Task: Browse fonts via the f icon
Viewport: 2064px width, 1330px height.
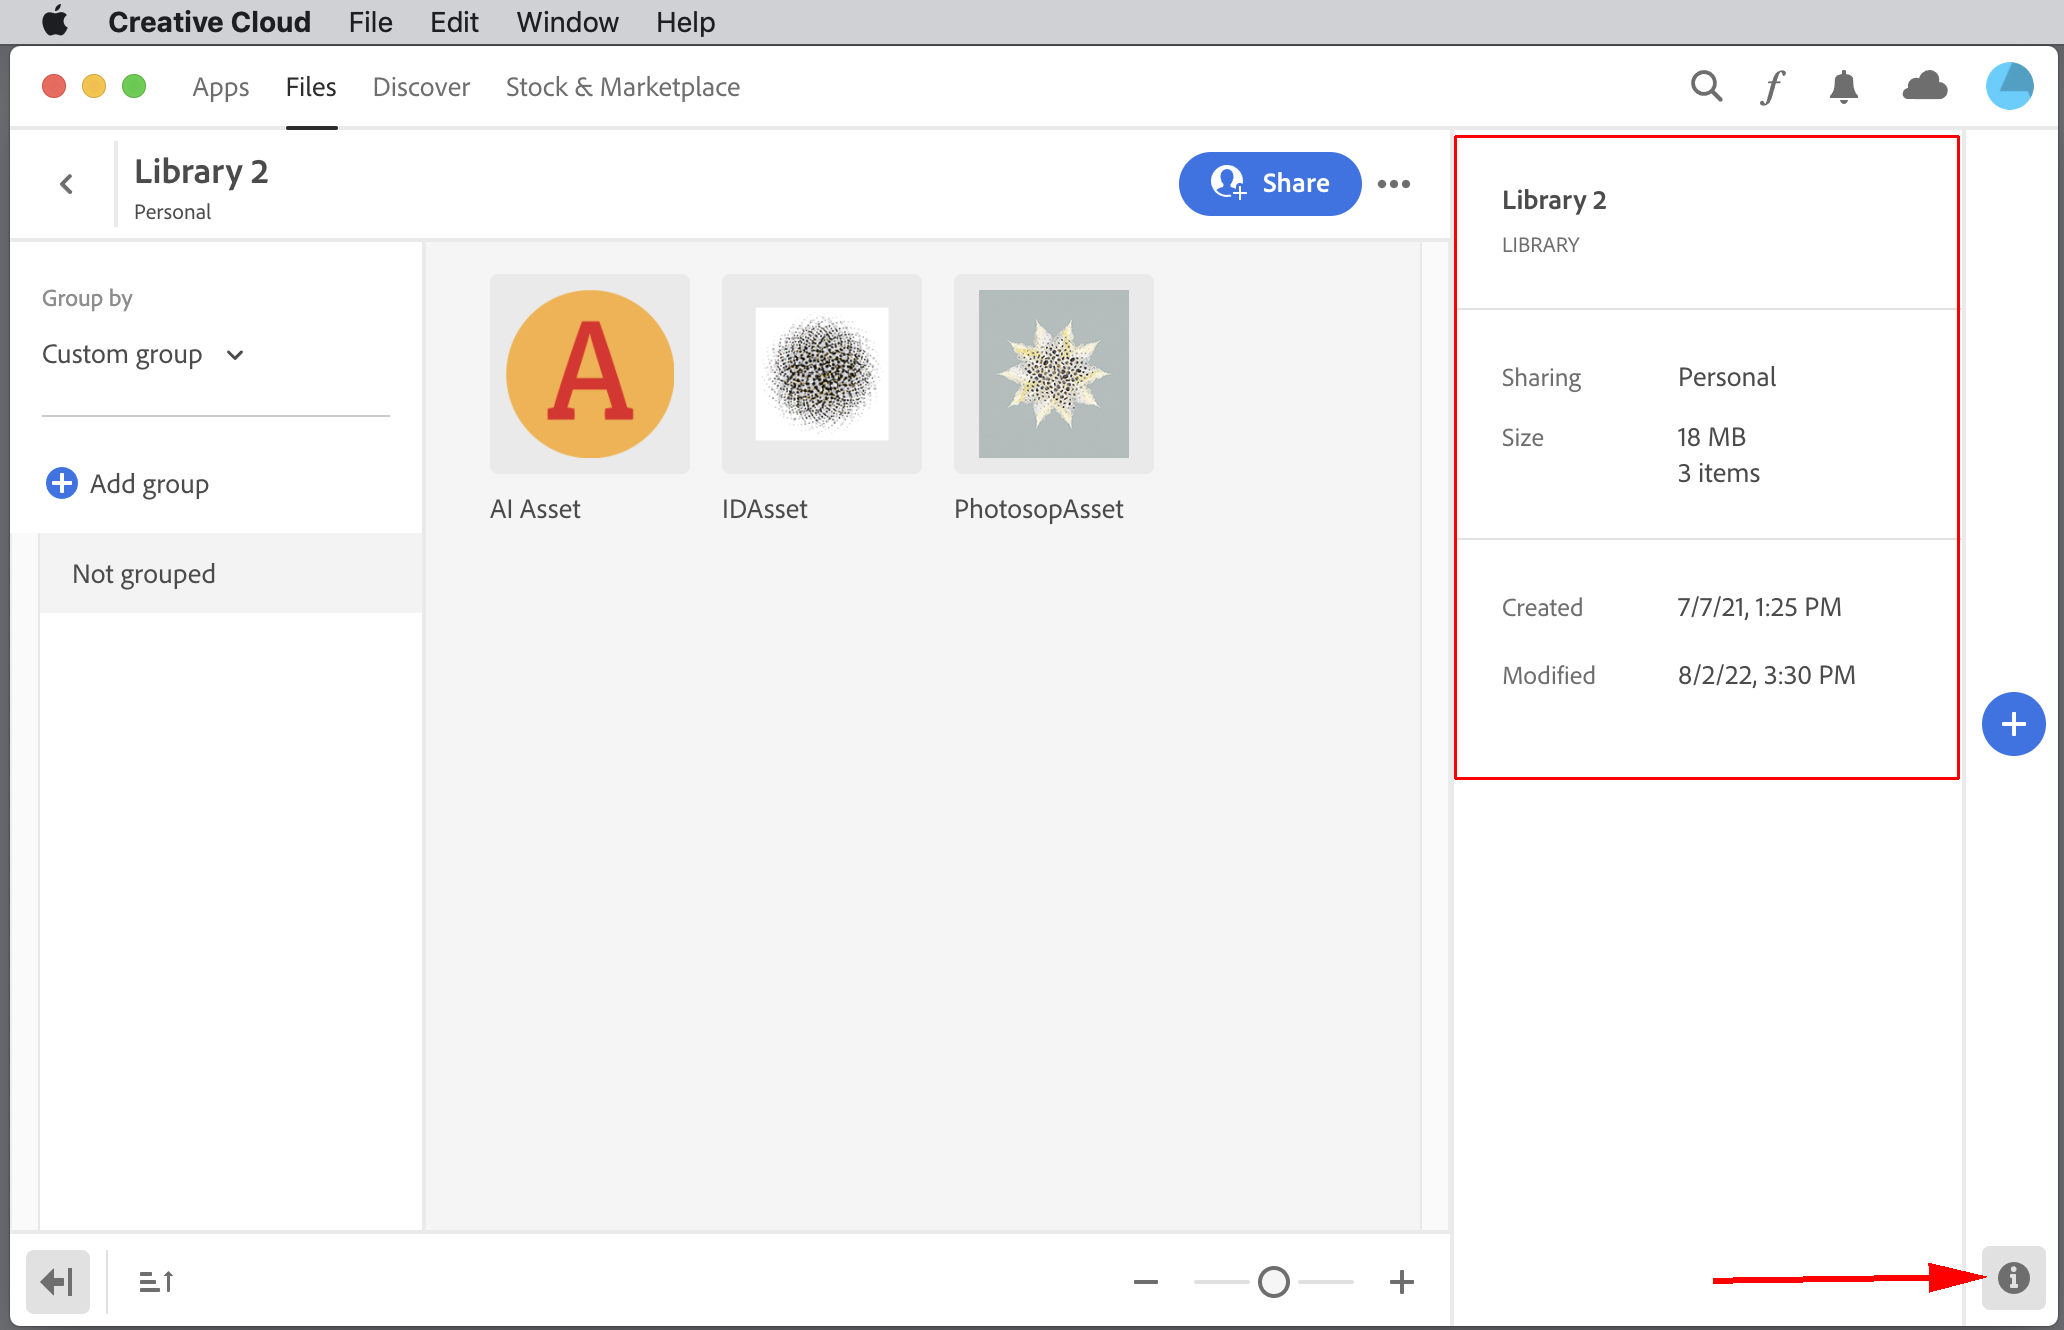Action: point(1773,86)
